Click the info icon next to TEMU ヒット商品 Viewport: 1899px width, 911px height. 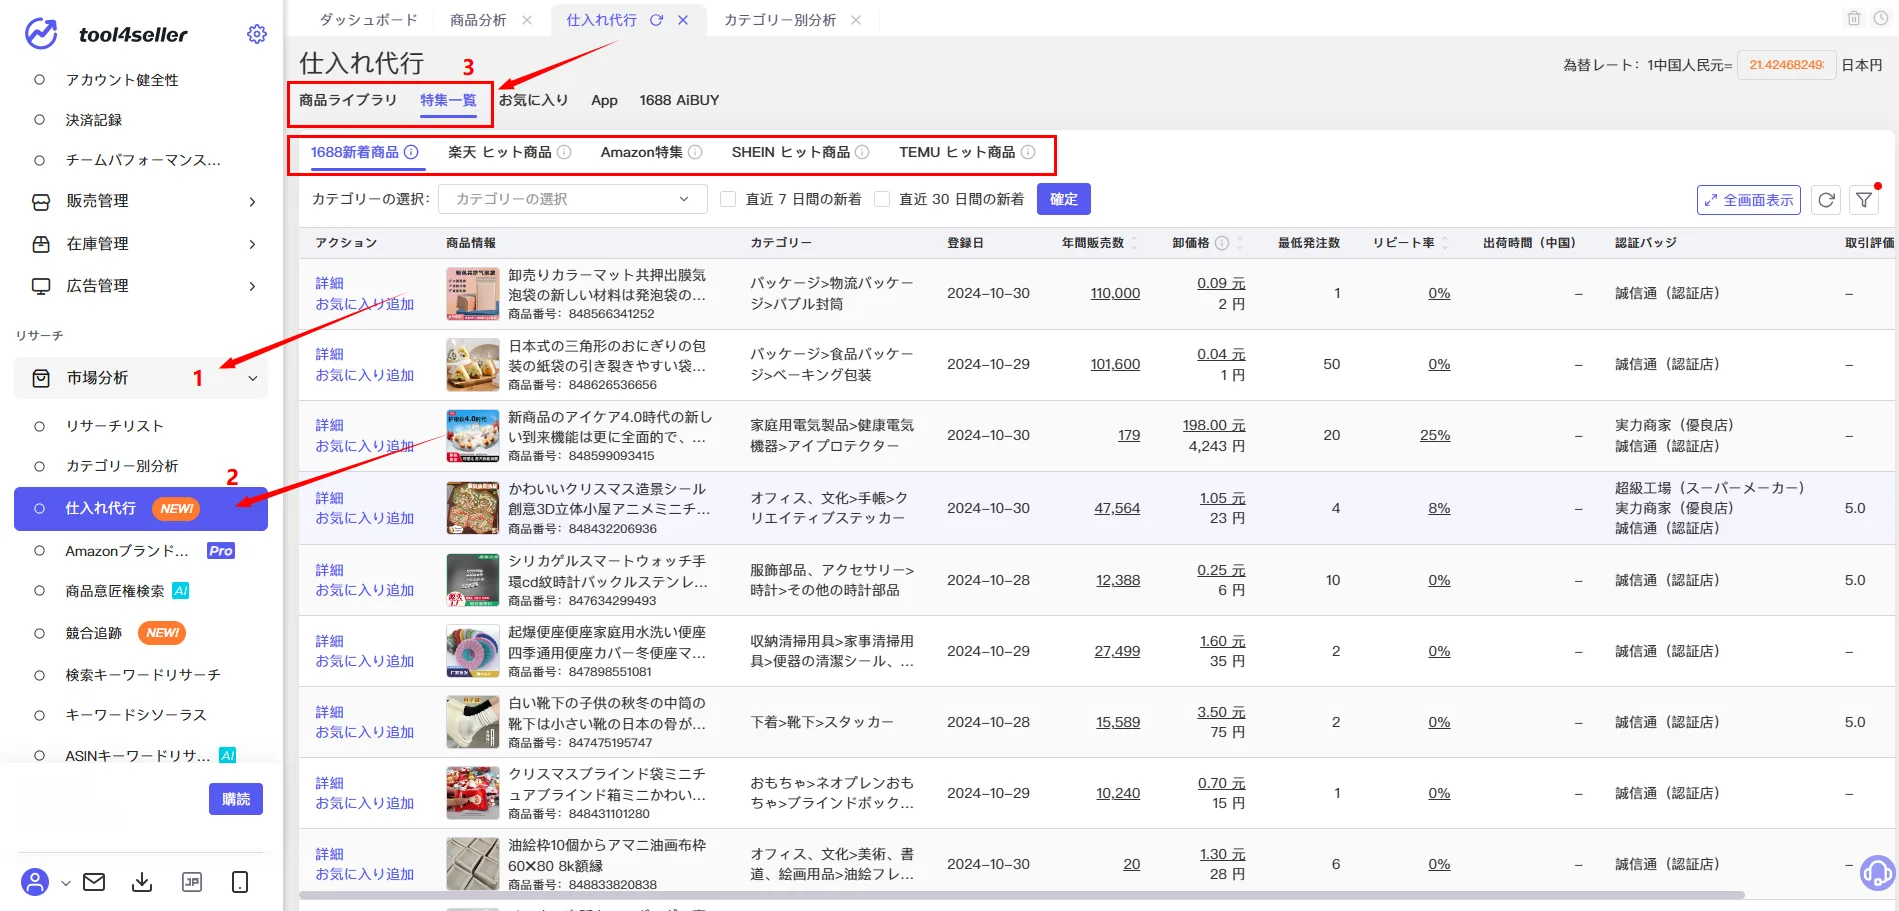click(x=1028, y=152)
